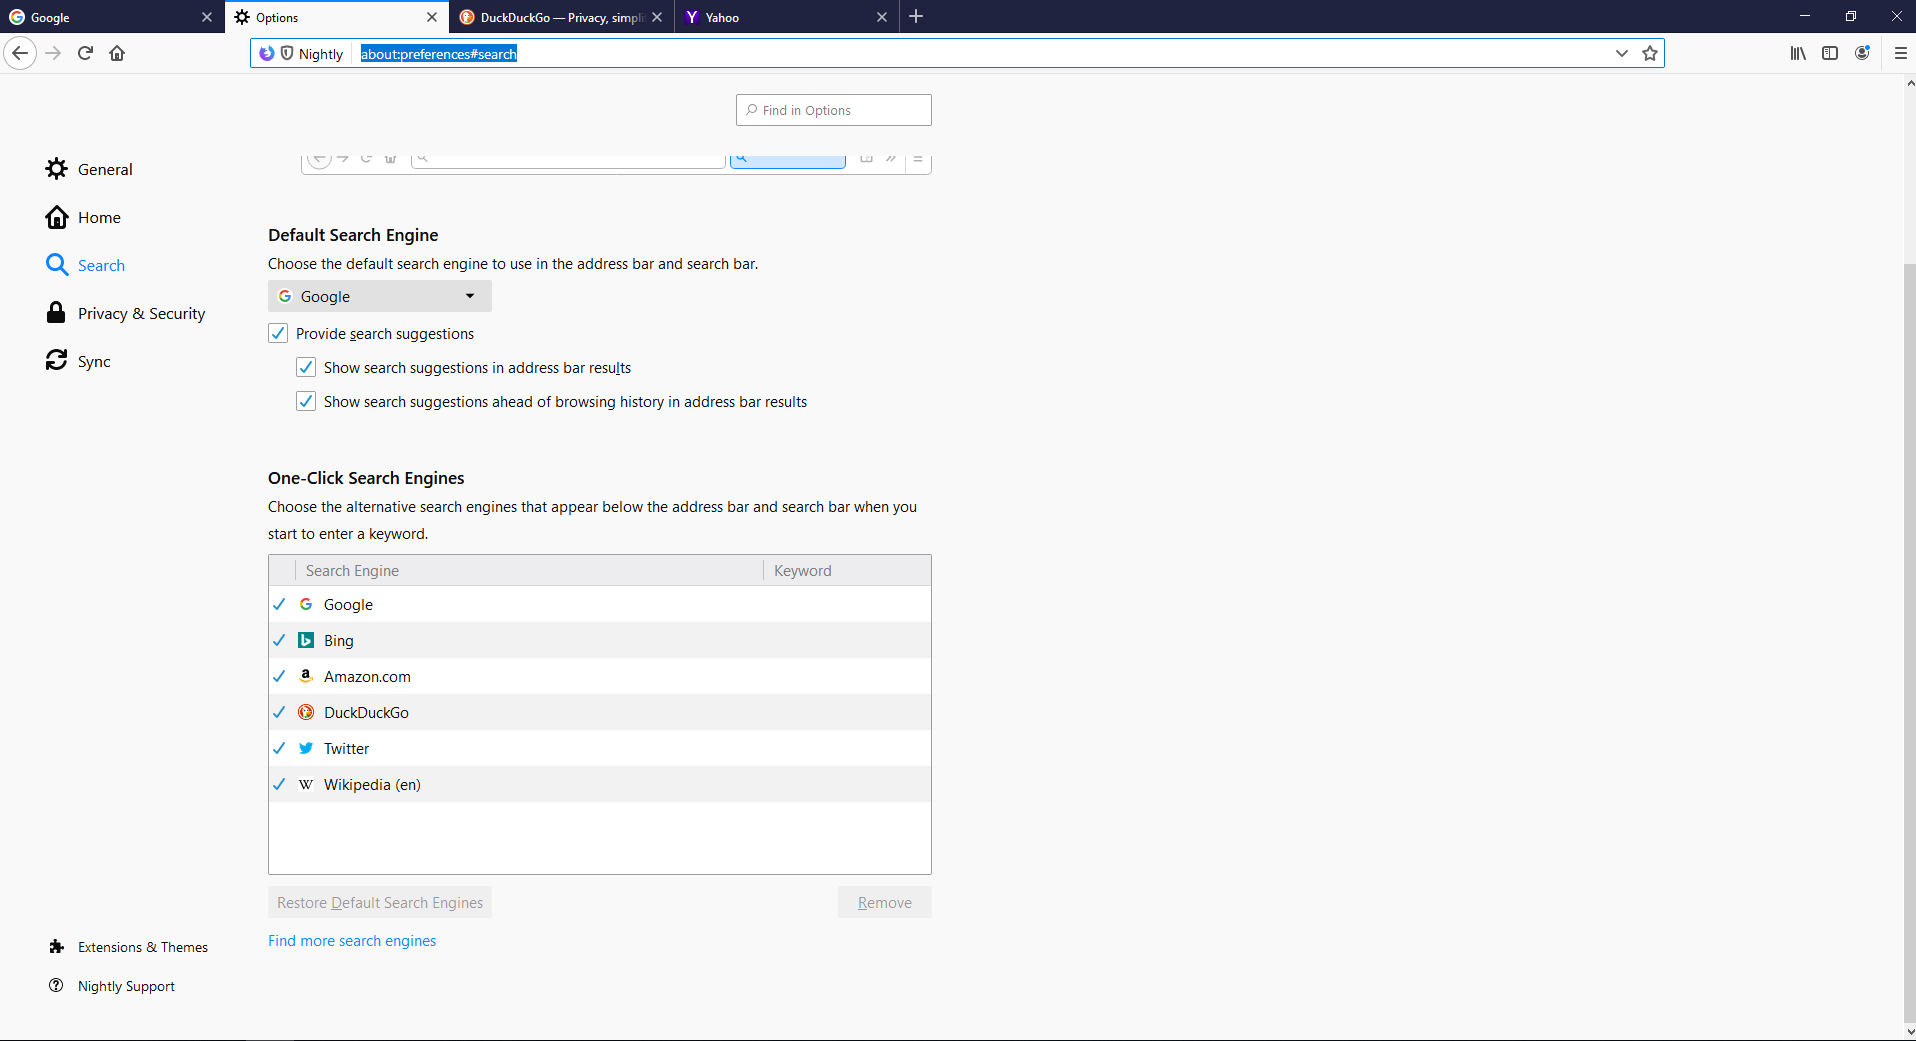Open the default search engine dropdown
Image resolution: width=1916 pixels, height=1041 pixels.
pos(378,296)
